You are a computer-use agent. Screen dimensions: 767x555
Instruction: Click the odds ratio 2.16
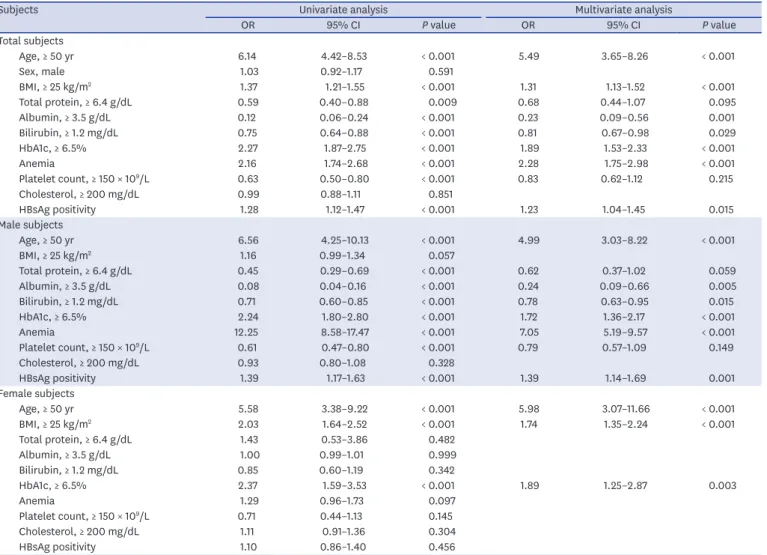[x=248, y=164]
